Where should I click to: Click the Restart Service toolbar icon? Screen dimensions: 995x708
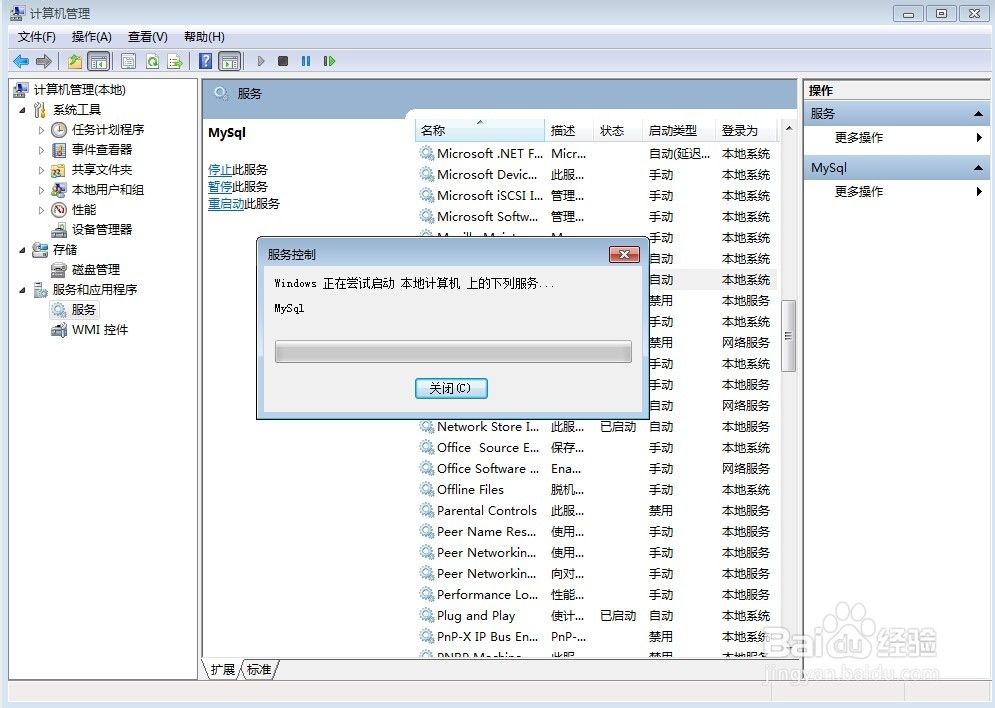[329, 62]
